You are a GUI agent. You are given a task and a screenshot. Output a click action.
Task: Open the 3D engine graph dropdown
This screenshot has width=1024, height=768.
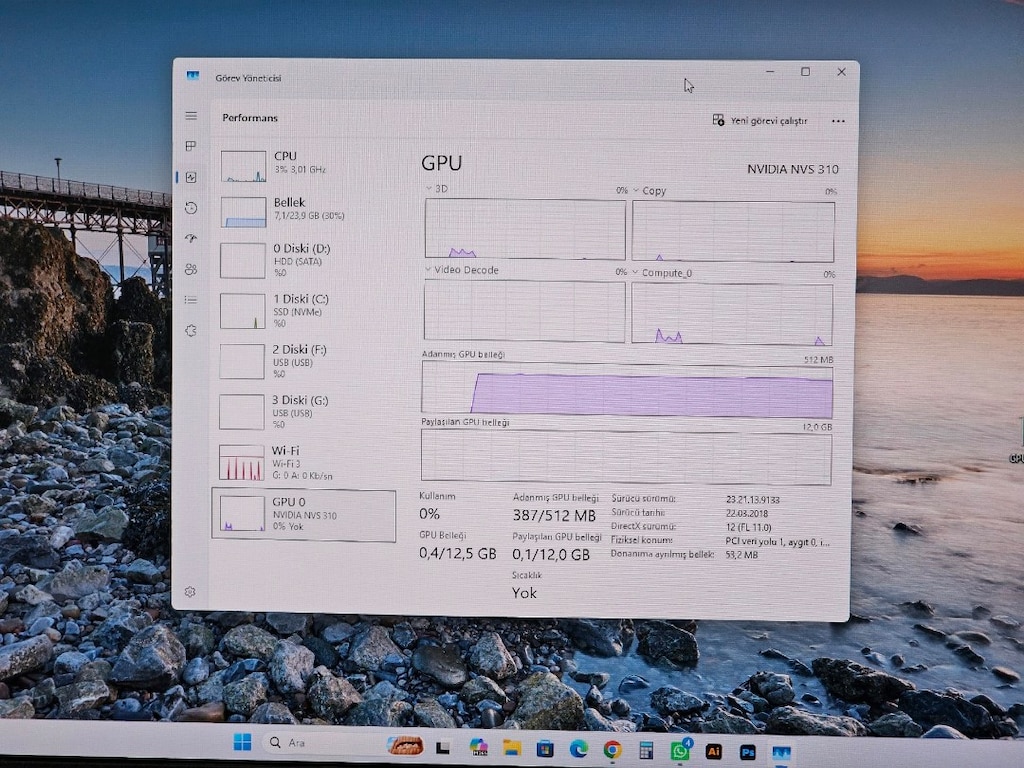(x=437, y=189)
